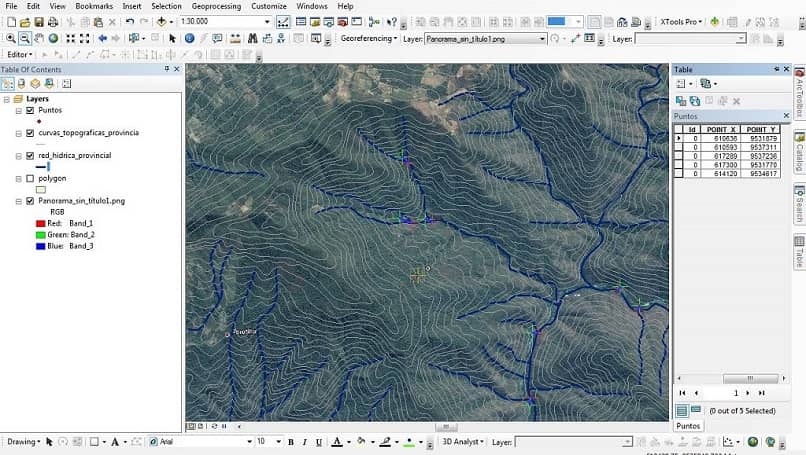This screenshot has width=806, height=455.
Task: Uncheck Panorama_sin_titulo1.png layer
Action: [30, 201]
